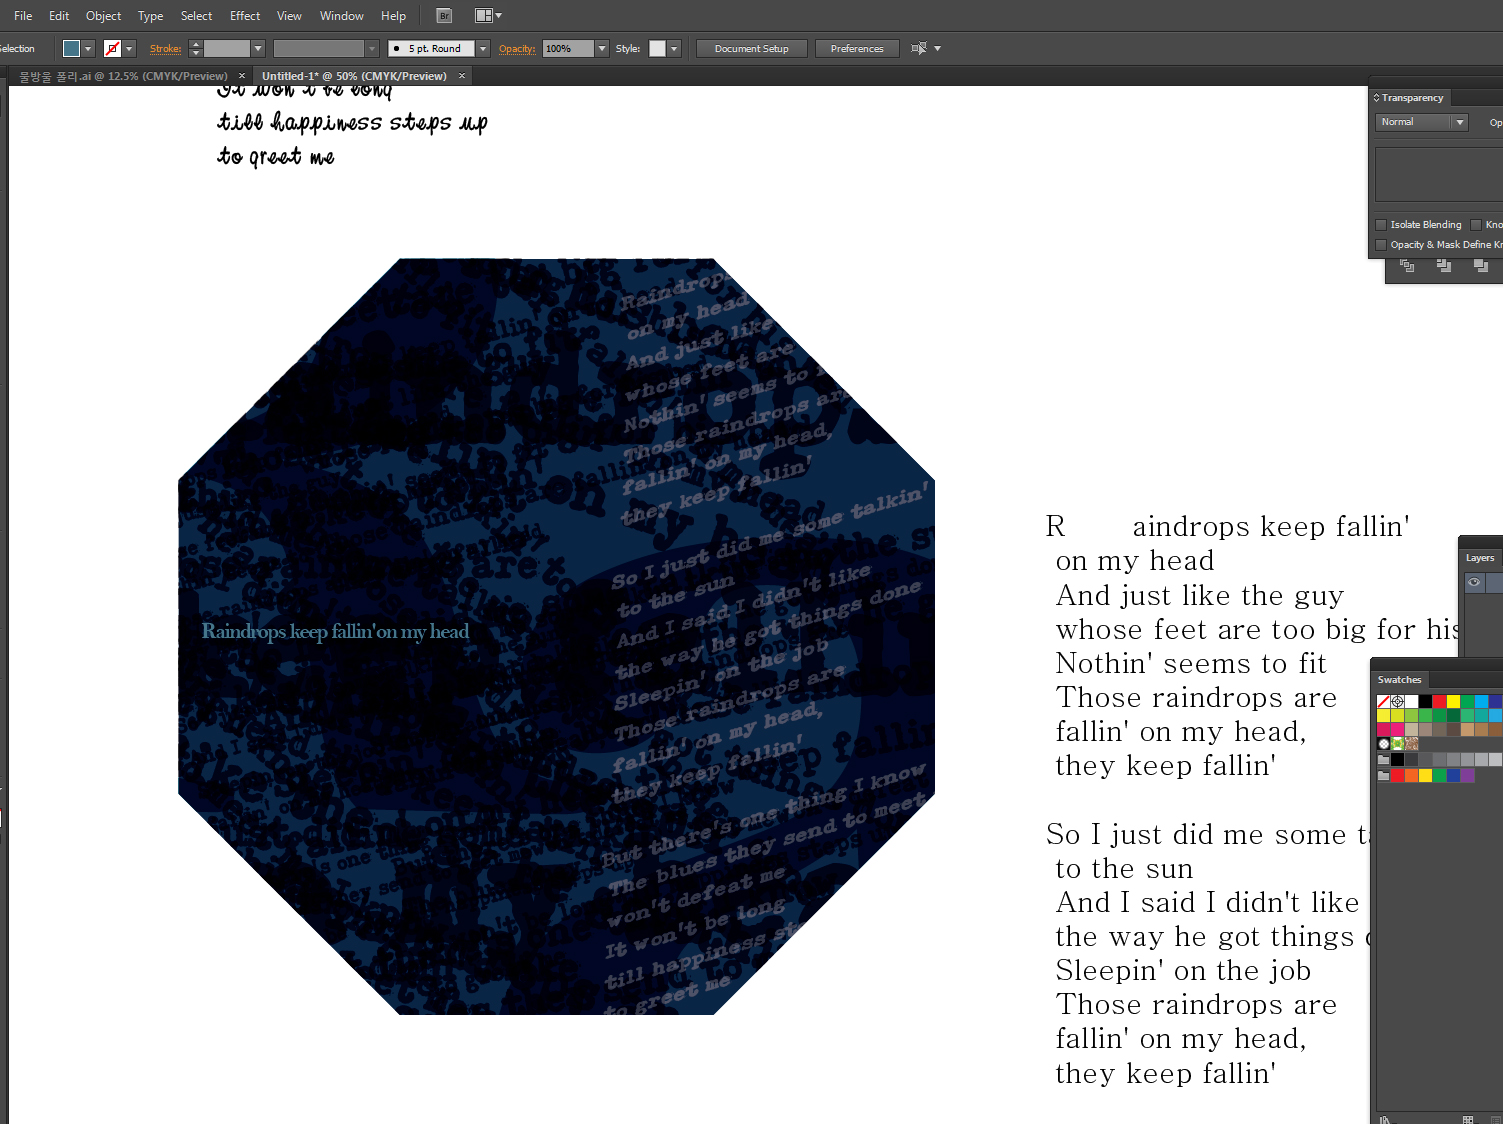Click the second mask icon below Transparency
The image size is (1503, 1124).
1443,266
